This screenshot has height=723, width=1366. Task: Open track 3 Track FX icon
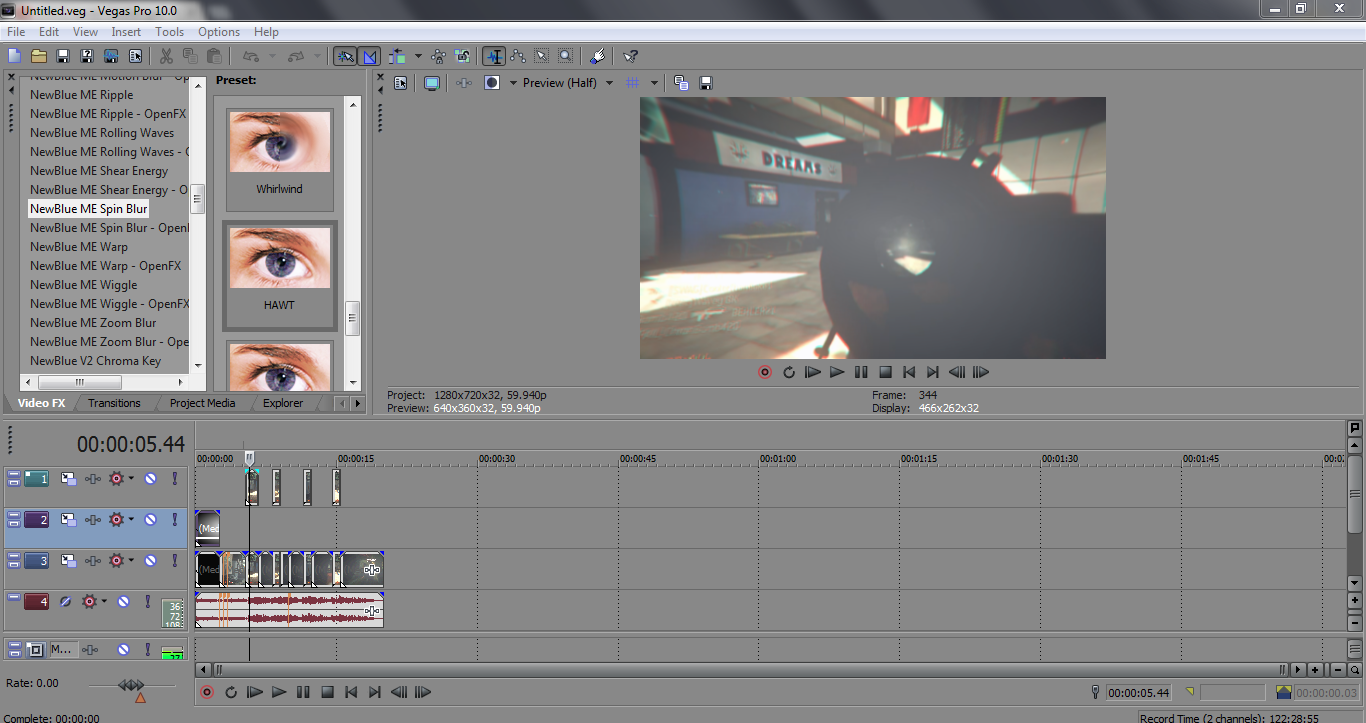click(x=93, y=561)
